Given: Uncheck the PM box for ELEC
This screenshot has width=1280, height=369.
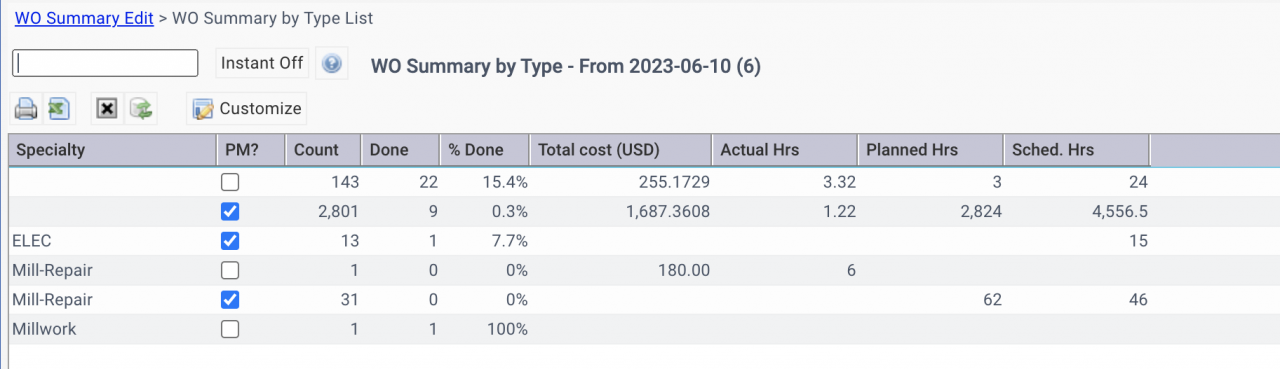Looking at the screenshot, I should (231, 241).
